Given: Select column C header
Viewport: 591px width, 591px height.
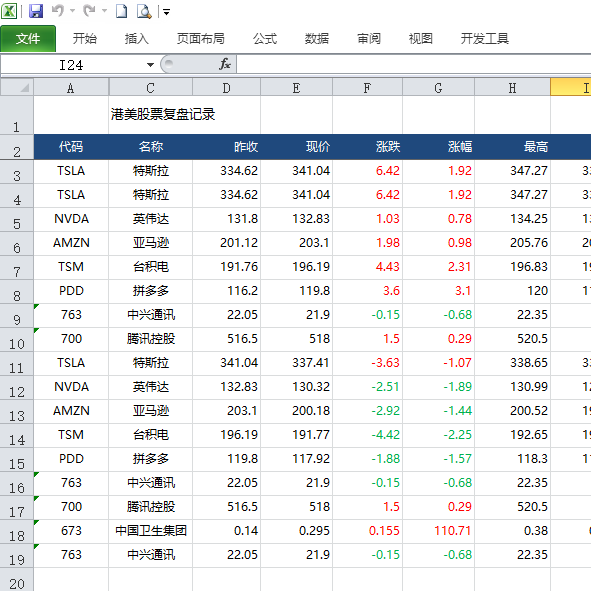Looking at the screenshot, I should (x=150, y=87).
